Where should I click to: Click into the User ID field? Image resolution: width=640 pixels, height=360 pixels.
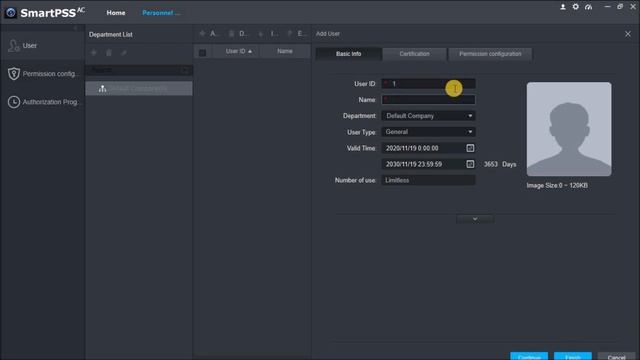428,84
